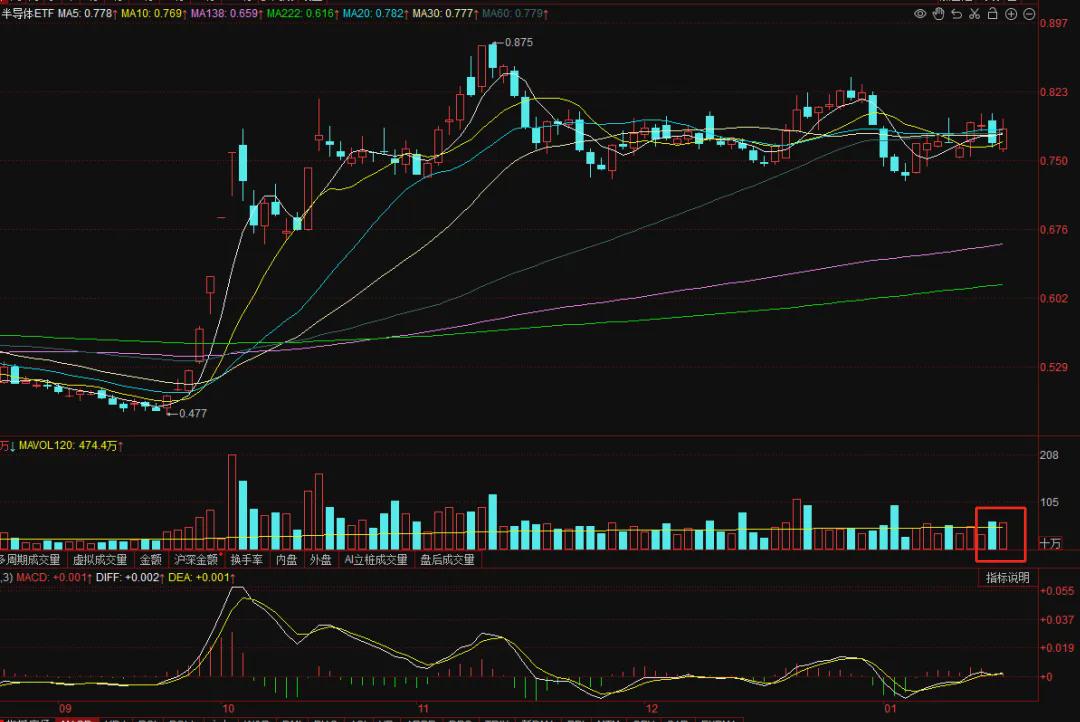
Task: Click the 0.676 price axis label
Action: 1054,229
